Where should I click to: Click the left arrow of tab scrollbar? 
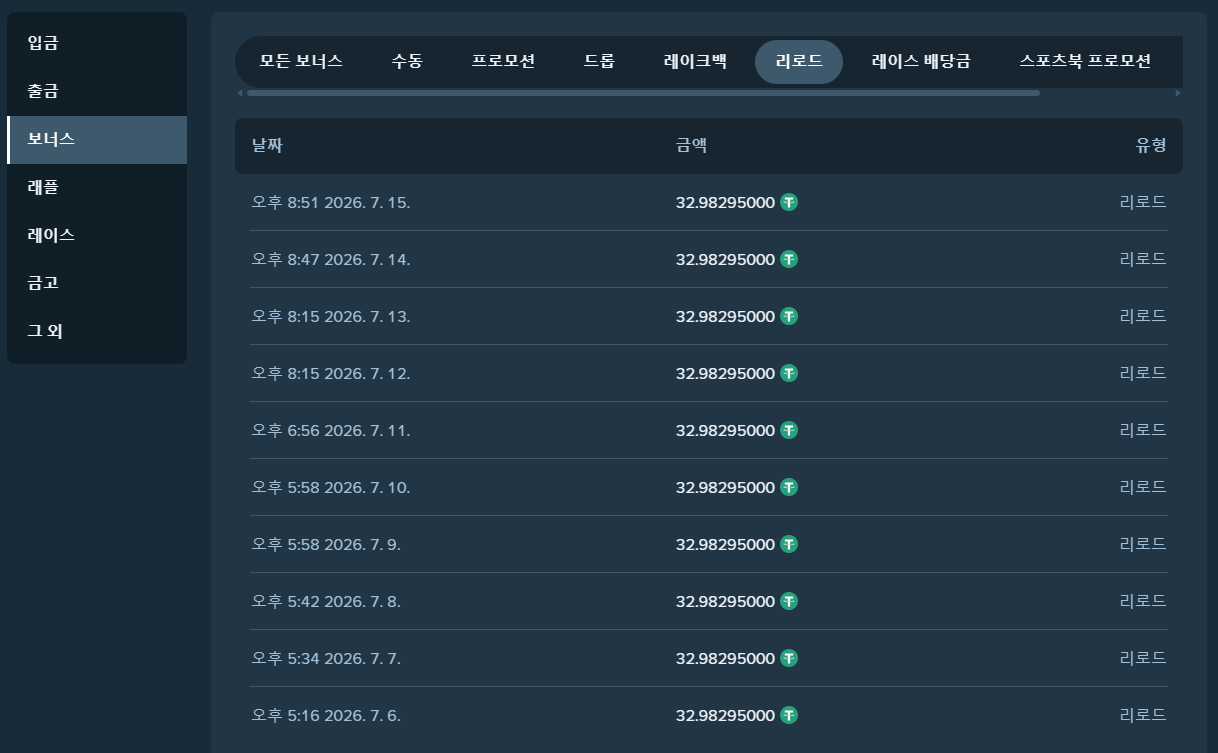point(240,93)
